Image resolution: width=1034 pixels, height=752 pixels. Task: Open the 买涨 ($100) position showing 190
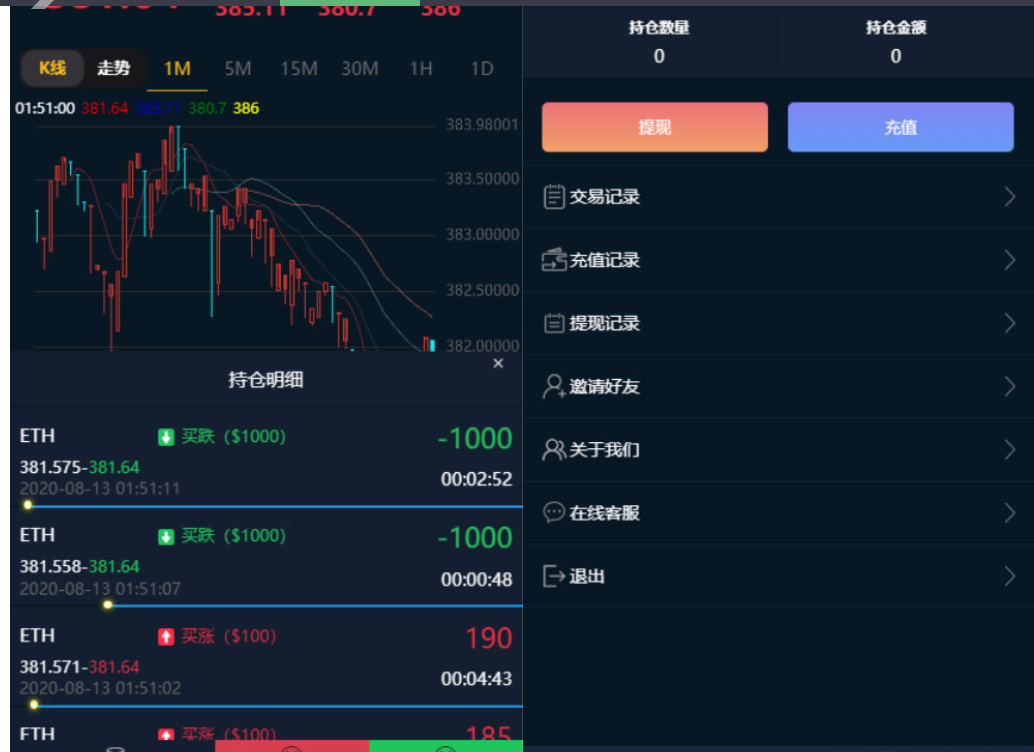point(266,655)
